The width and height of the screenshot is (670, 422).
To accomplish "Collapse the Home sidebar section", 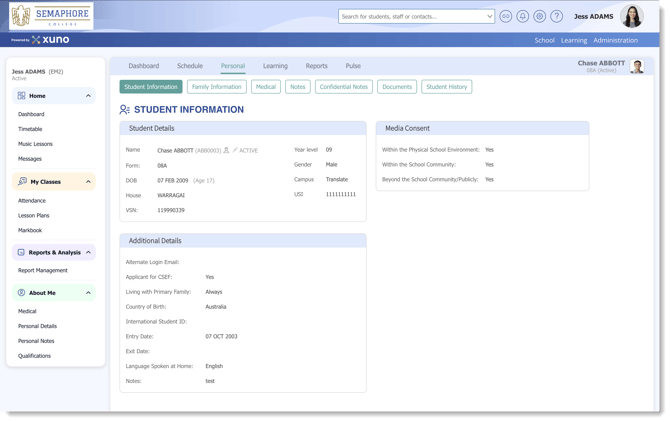I will [x=88, y=96].
